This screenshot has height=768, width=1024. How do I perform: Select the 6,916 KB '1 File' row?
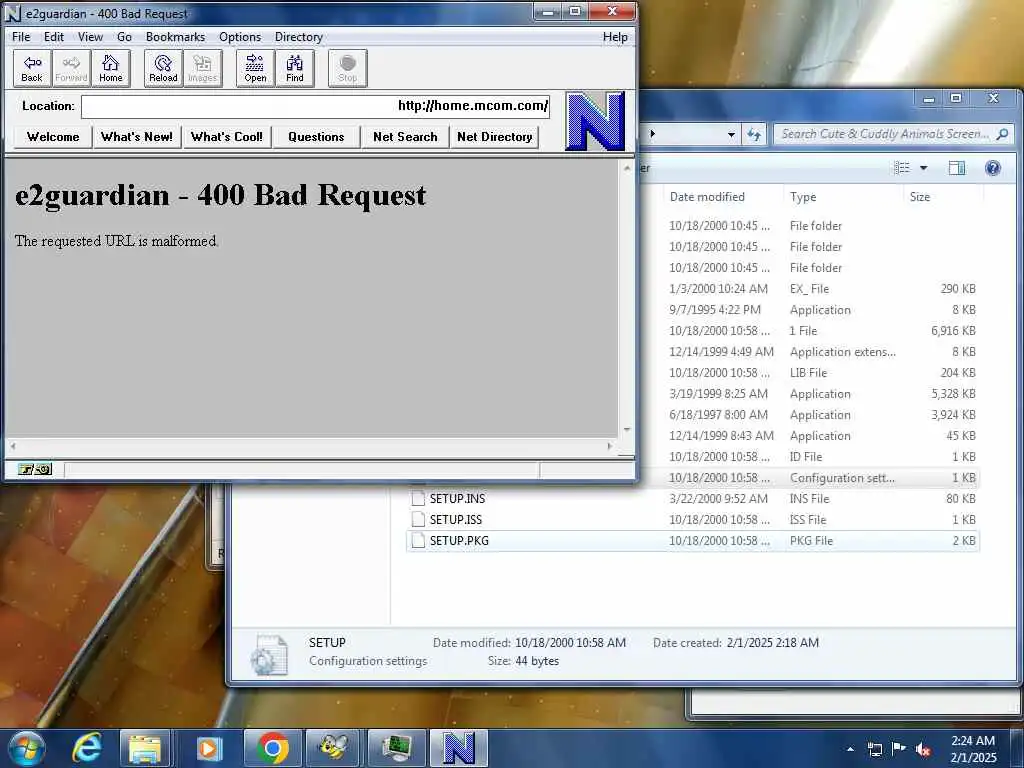coord(808,331)
